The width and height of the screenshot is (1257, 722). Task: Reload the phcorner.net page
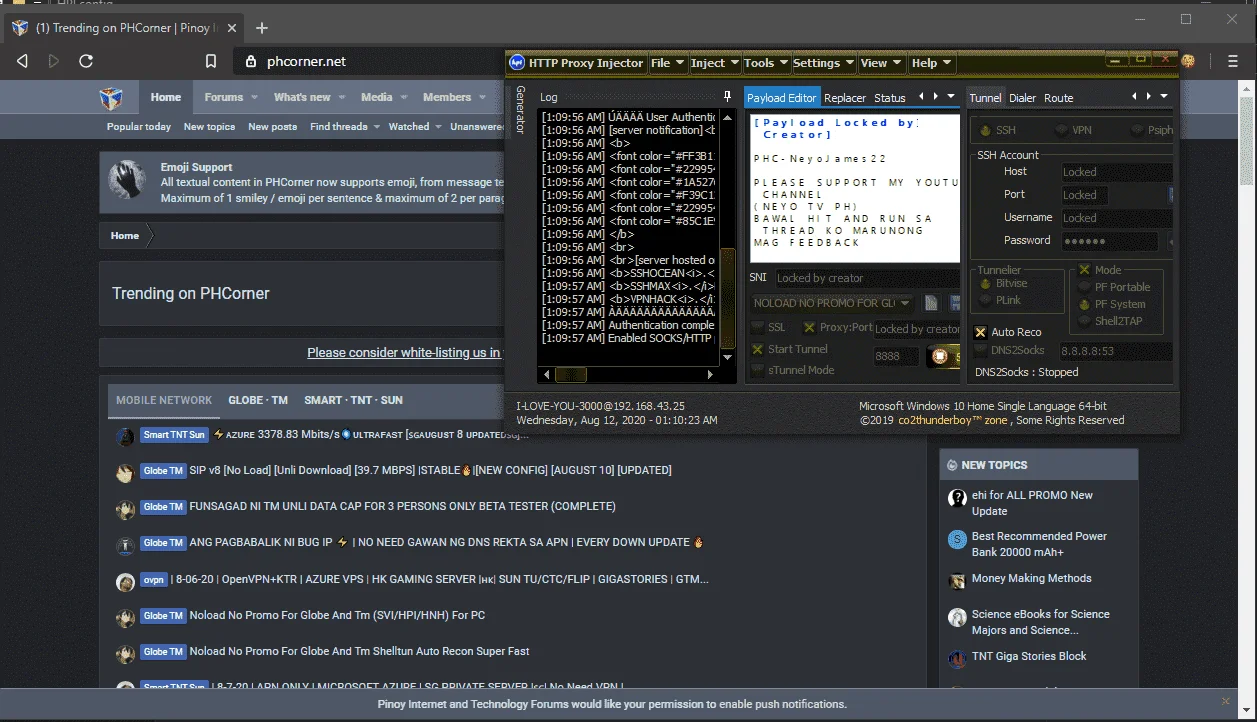[x=86, y=61]
